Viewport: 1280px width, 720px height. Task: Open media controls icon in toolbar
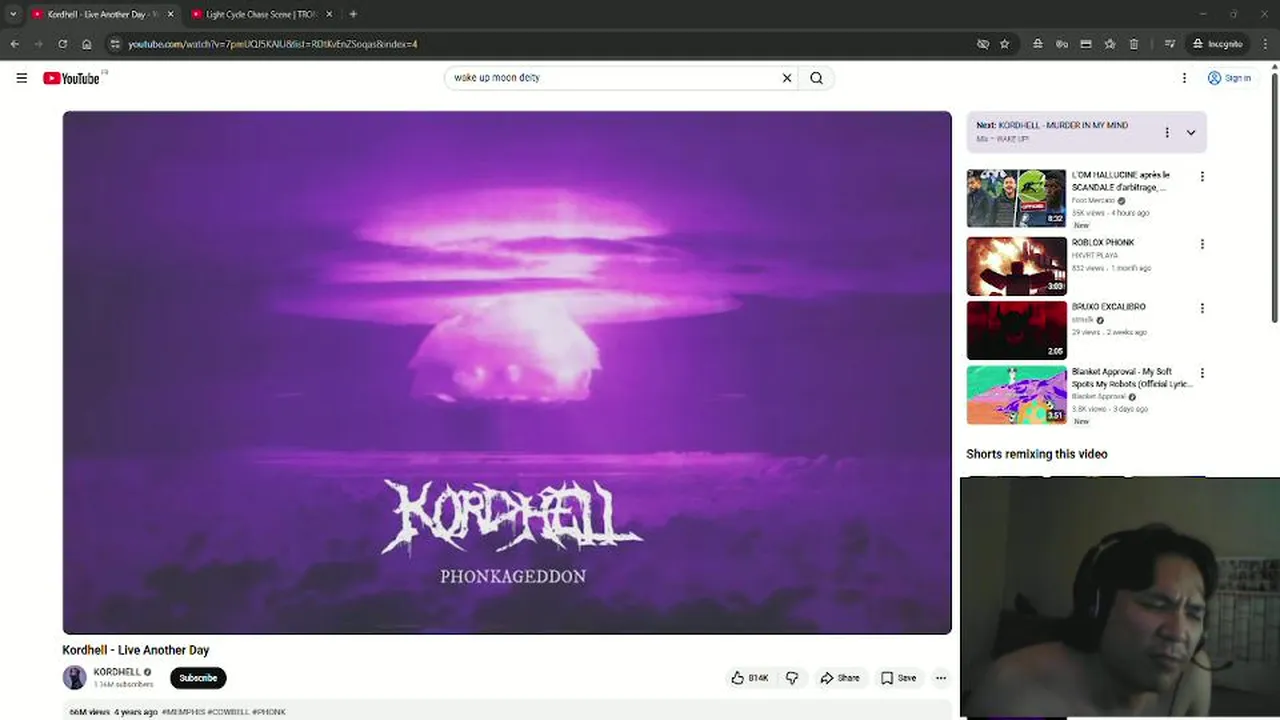click(1169, 44)
